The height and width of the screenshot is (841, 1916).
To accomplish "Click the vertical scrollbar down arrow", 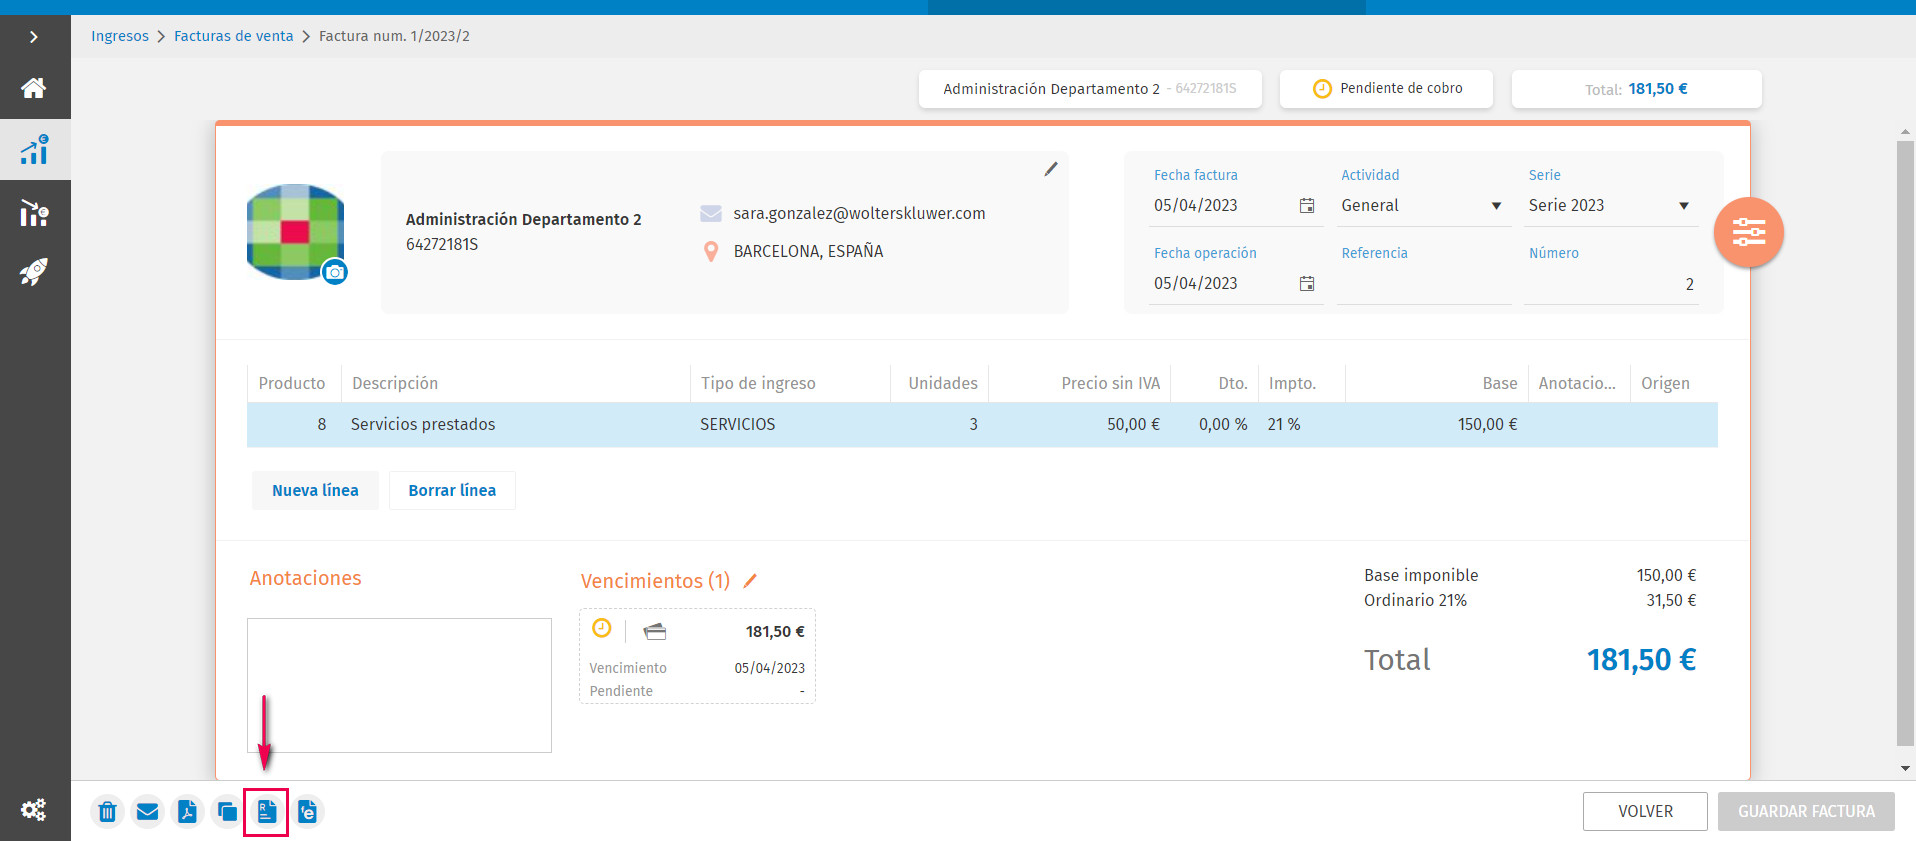I will pos(1905,768).
